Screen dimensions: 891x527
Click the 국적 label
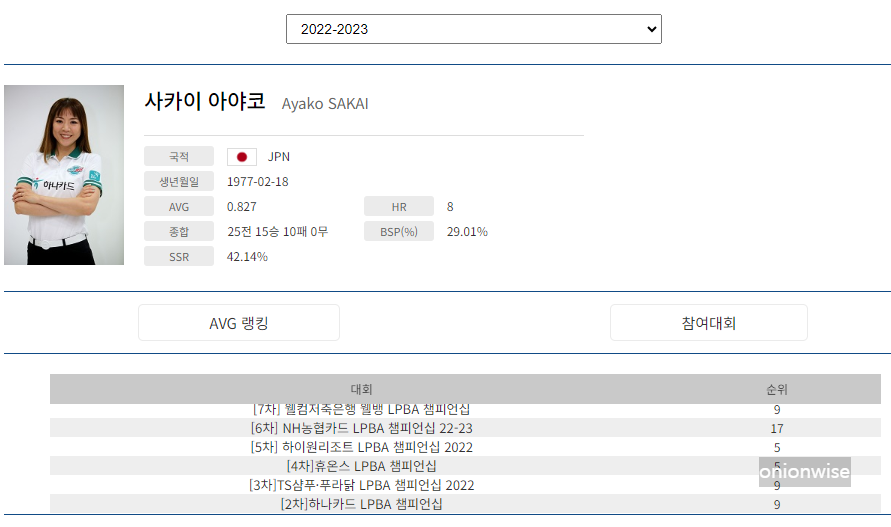coord(179,156)
